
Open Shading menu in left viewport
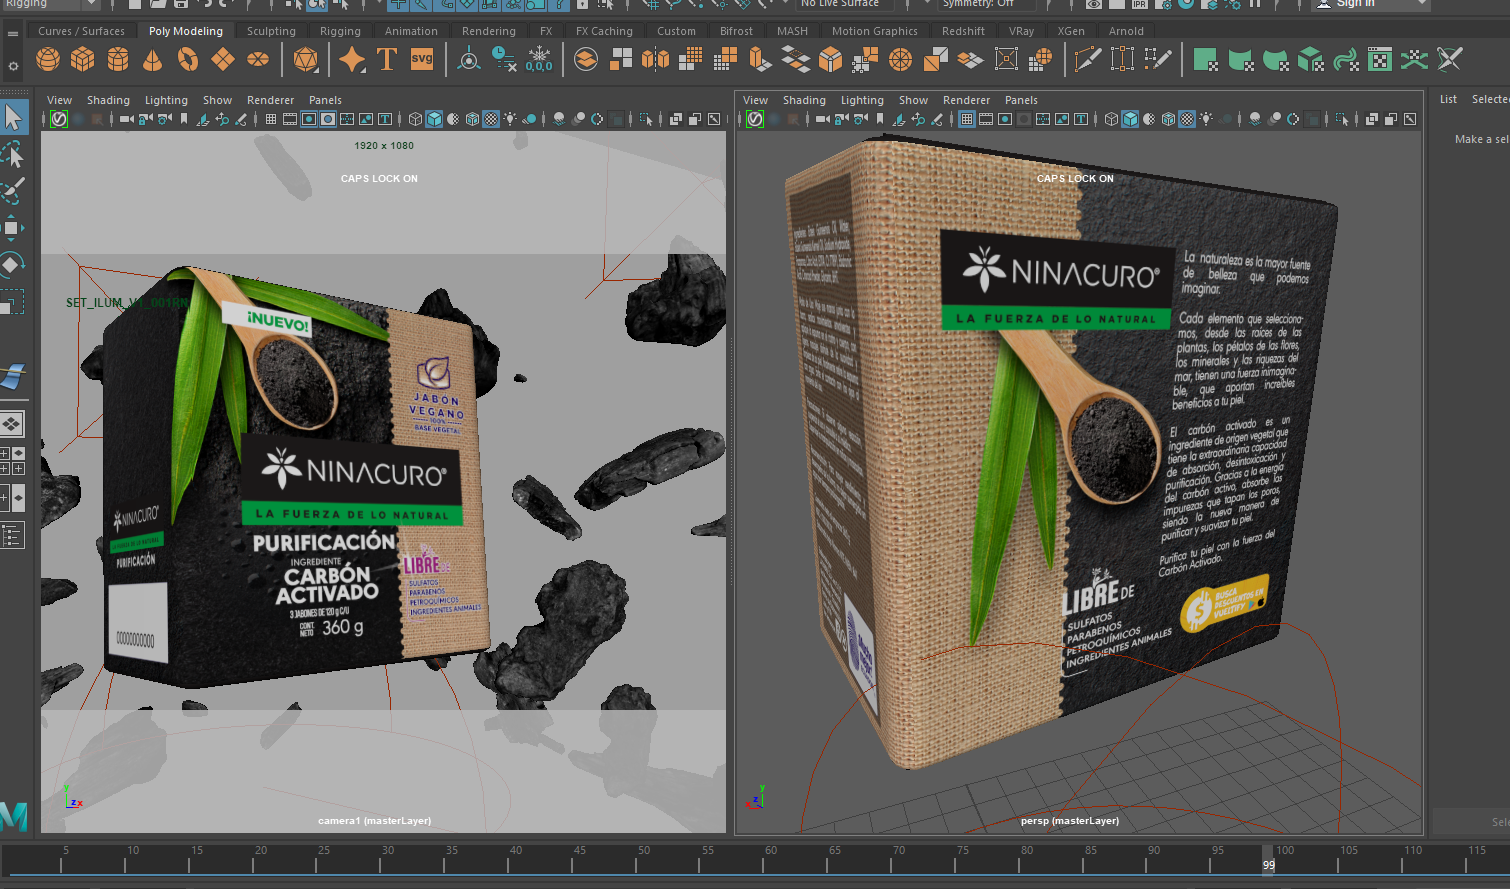coord(108,100)
